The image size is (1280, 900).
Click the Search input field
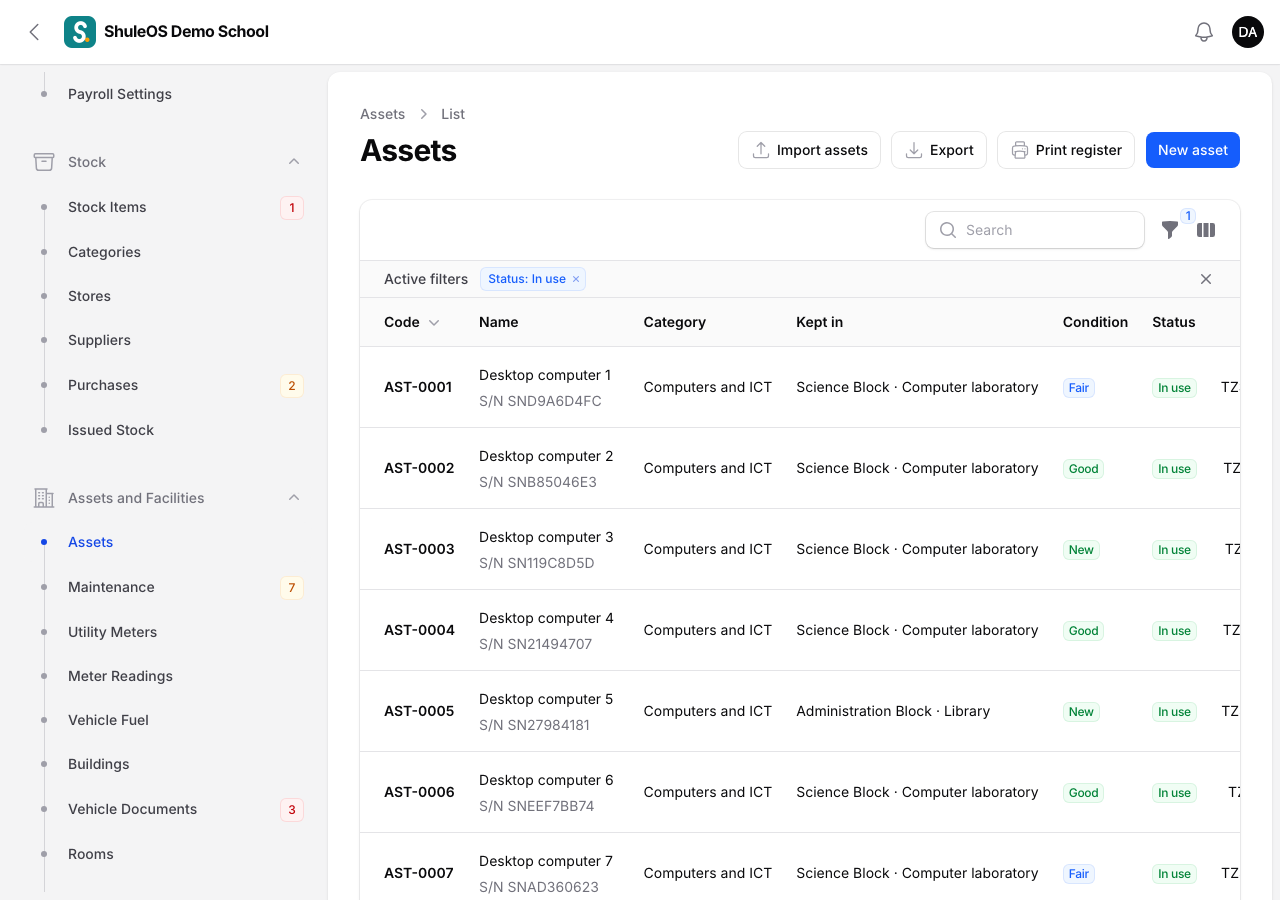1035,230
